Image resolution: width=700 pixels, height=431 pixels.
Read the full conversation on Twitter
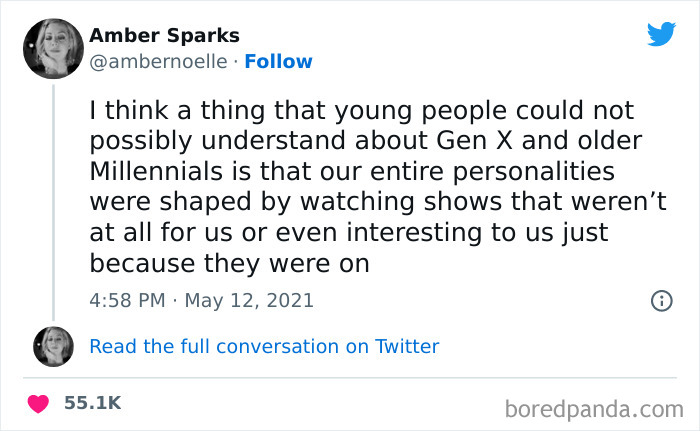pos(264,347)
